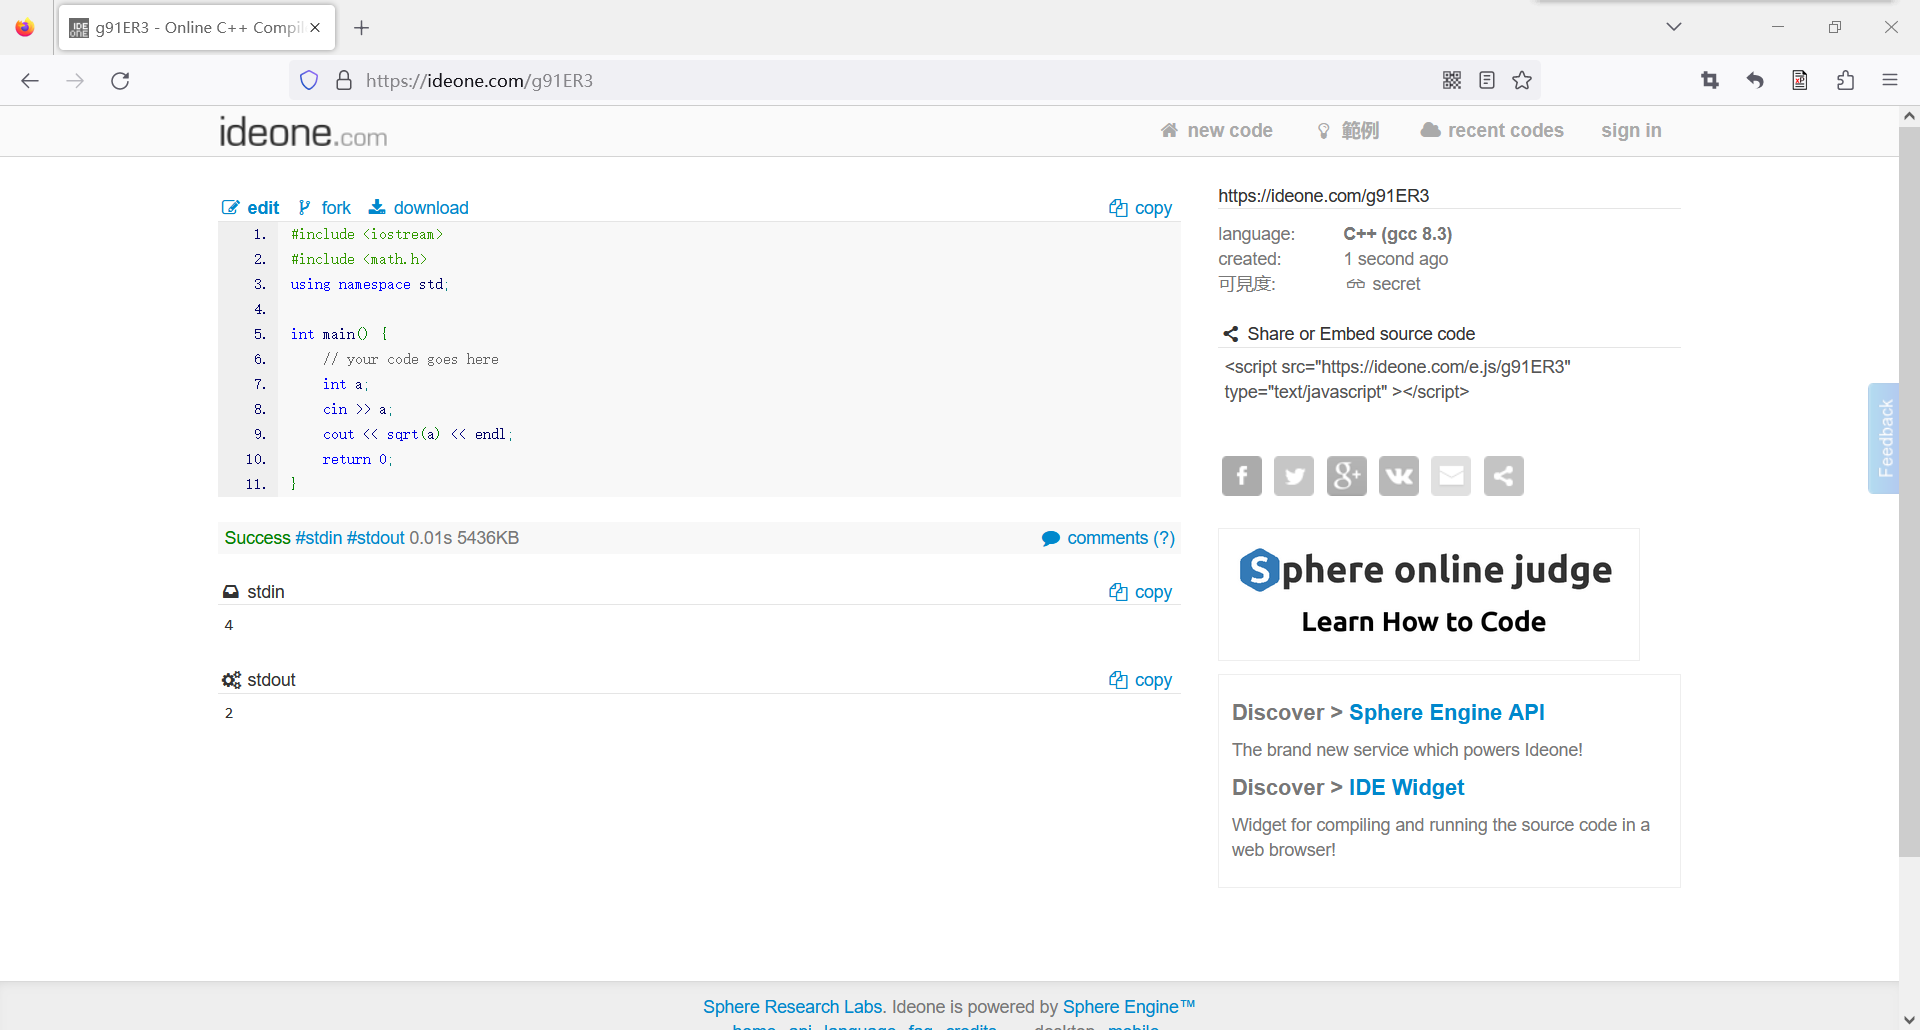Open the tracking protection shield icon
This screenshot has width=1920, height=1030.
click(x=309, y=81)
